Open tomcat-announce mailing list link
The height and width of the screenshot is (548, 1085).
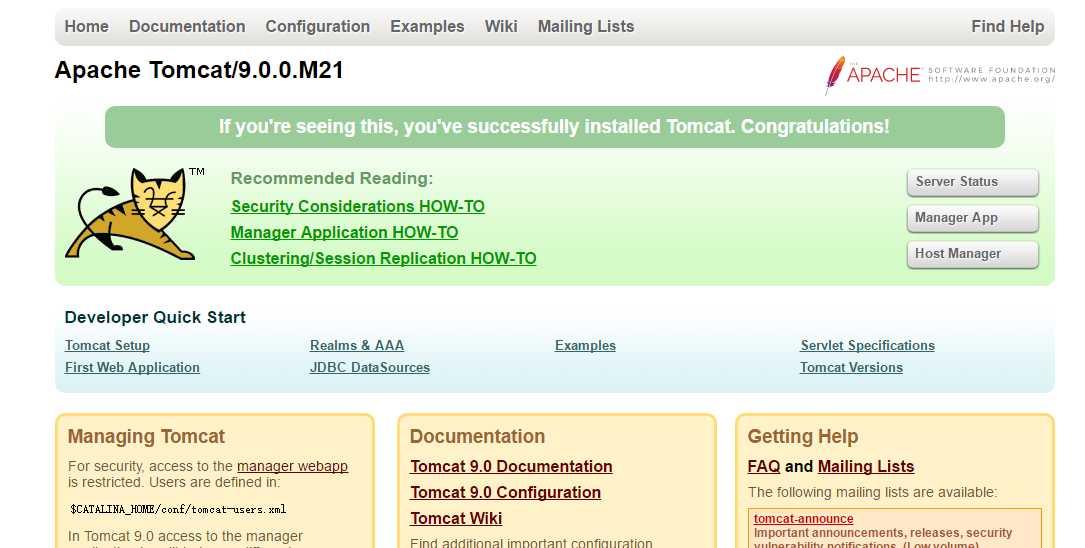(803, 519)
